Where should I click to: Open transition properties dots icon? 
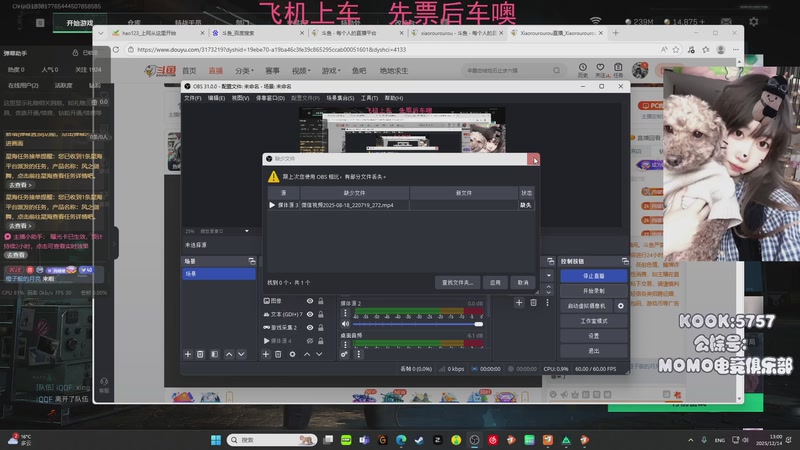click(x=547, y=303)
